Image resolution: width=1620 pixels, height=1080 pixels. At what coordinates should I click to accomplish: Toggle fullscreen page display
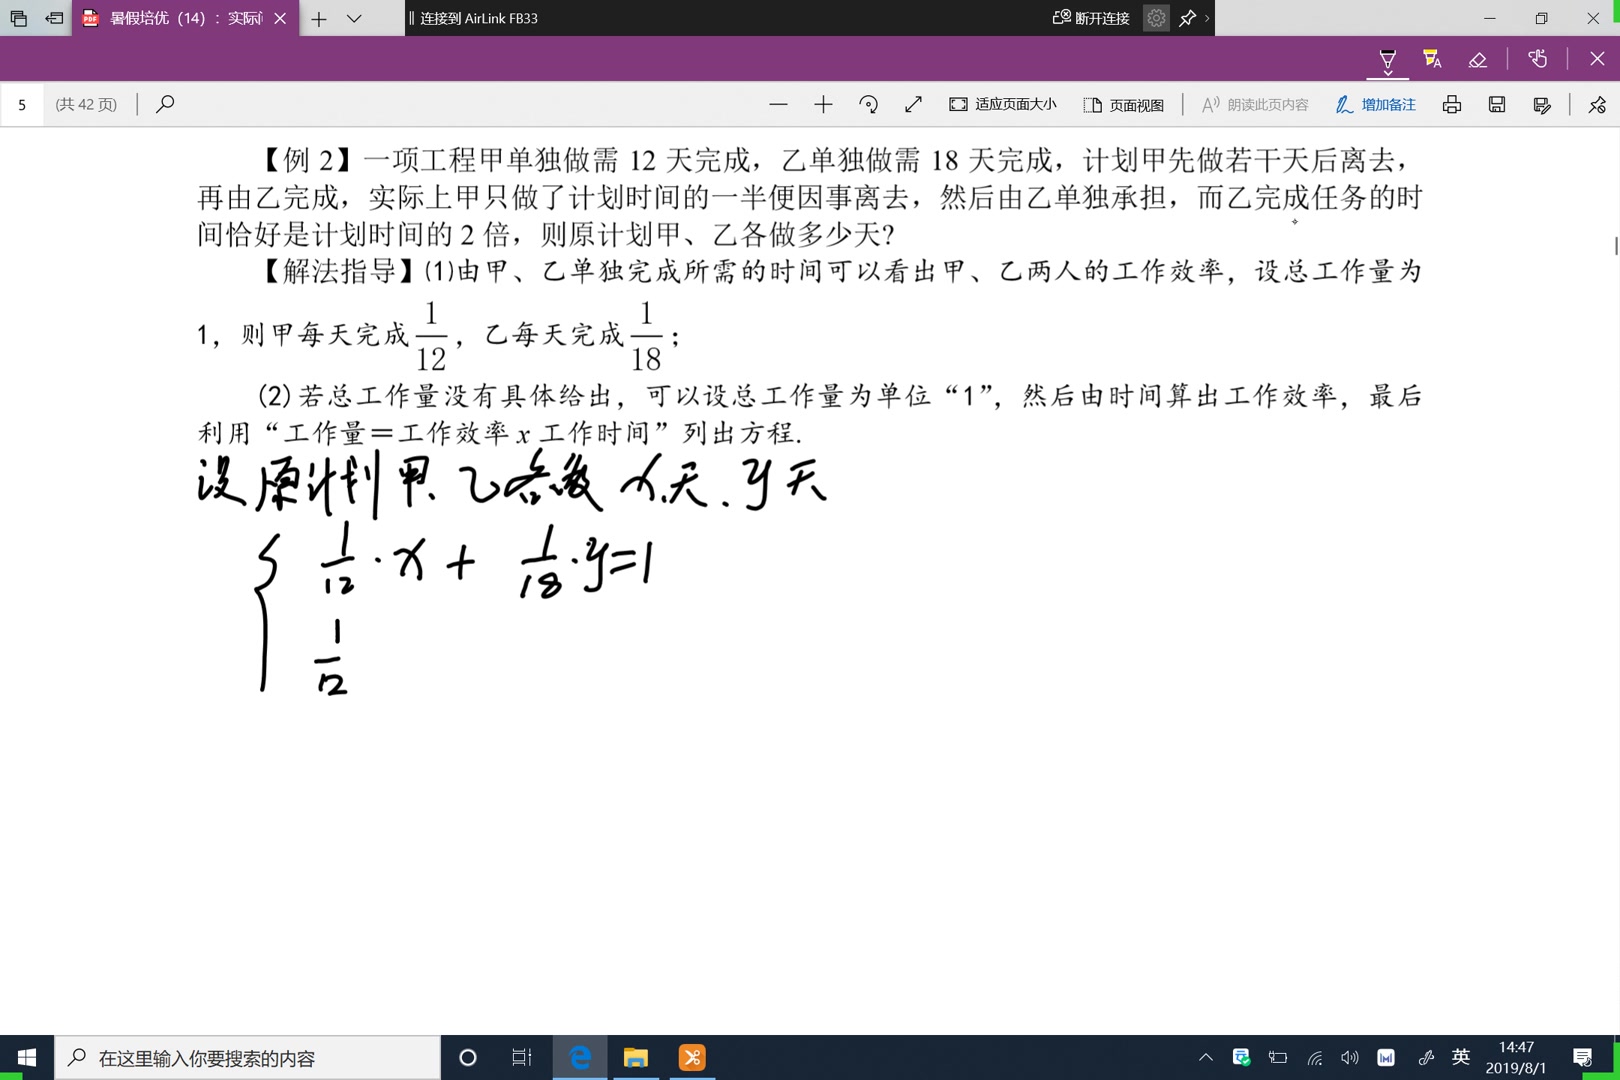point(912,104)
